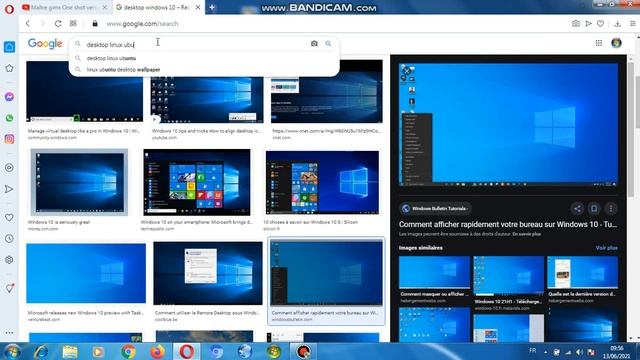Screen dimensions: 640x360
Task: Open 'Windows 10 on your smartphone' image
Action: 197,182
